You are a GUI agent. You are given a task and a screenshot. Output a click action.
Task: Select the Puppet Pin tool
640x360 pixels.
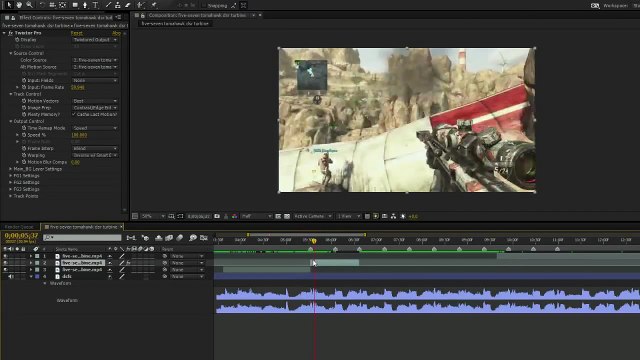pyautogui.click(x=154, y=5)
